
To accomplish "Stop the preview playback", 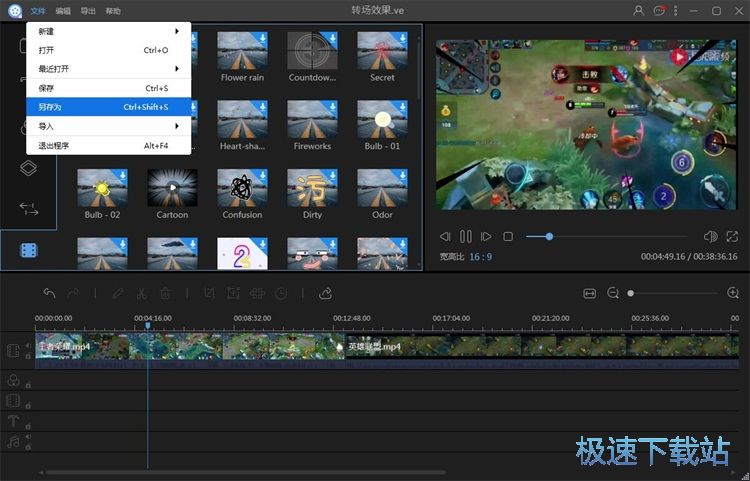I will [x=508, y=236].
